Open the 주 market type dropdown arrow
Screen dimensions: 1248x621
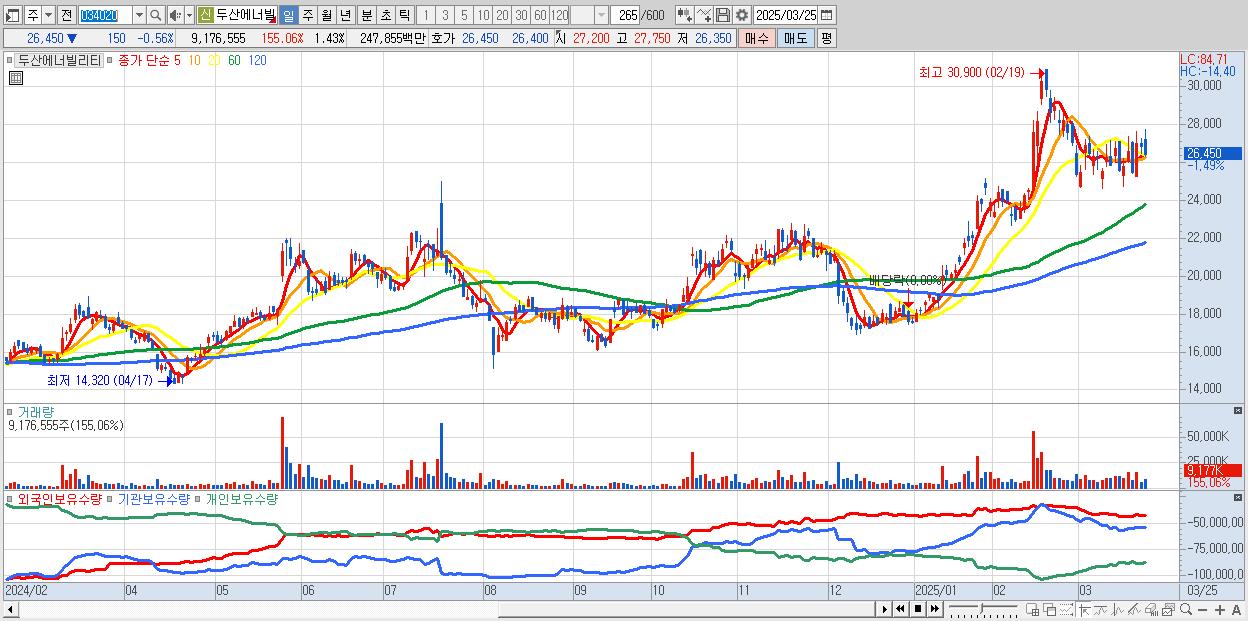coord(48,15)
